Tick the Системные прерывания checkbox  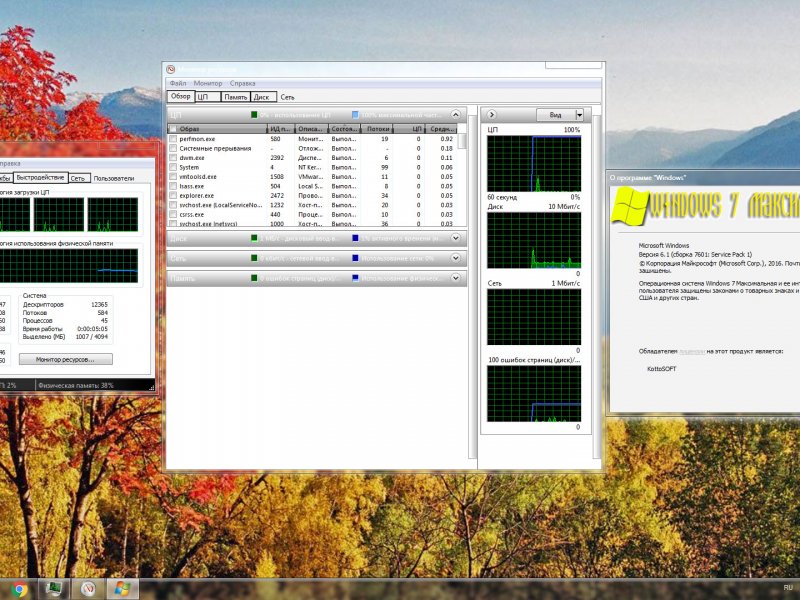[173, 148]
